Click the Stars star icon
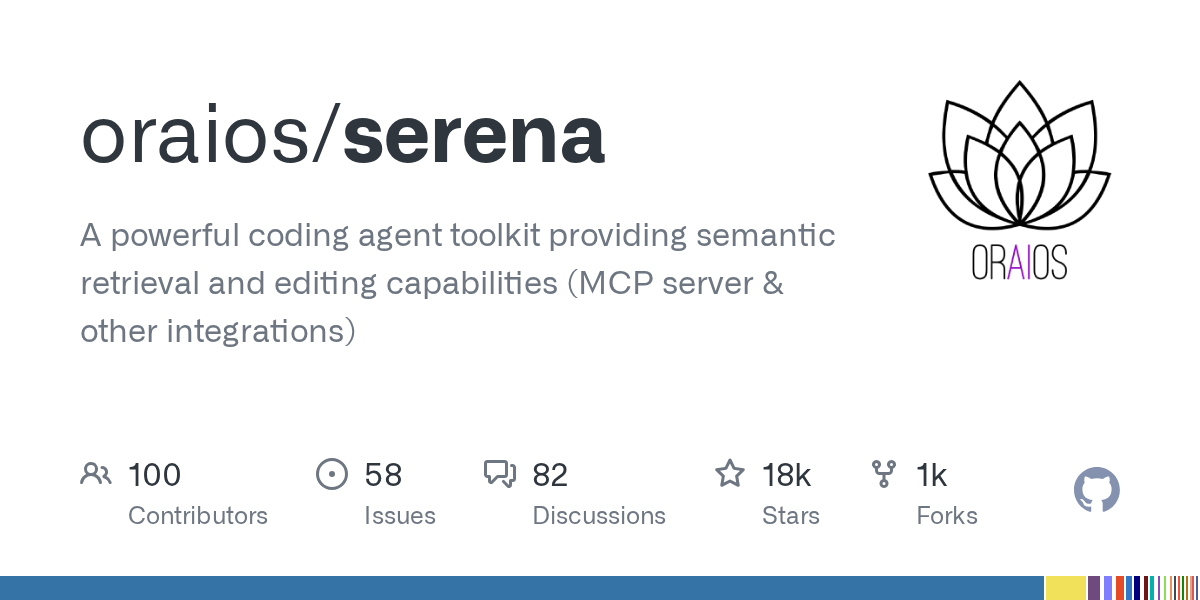Screen dimensions: 1200x600 [x=729, y=474]
